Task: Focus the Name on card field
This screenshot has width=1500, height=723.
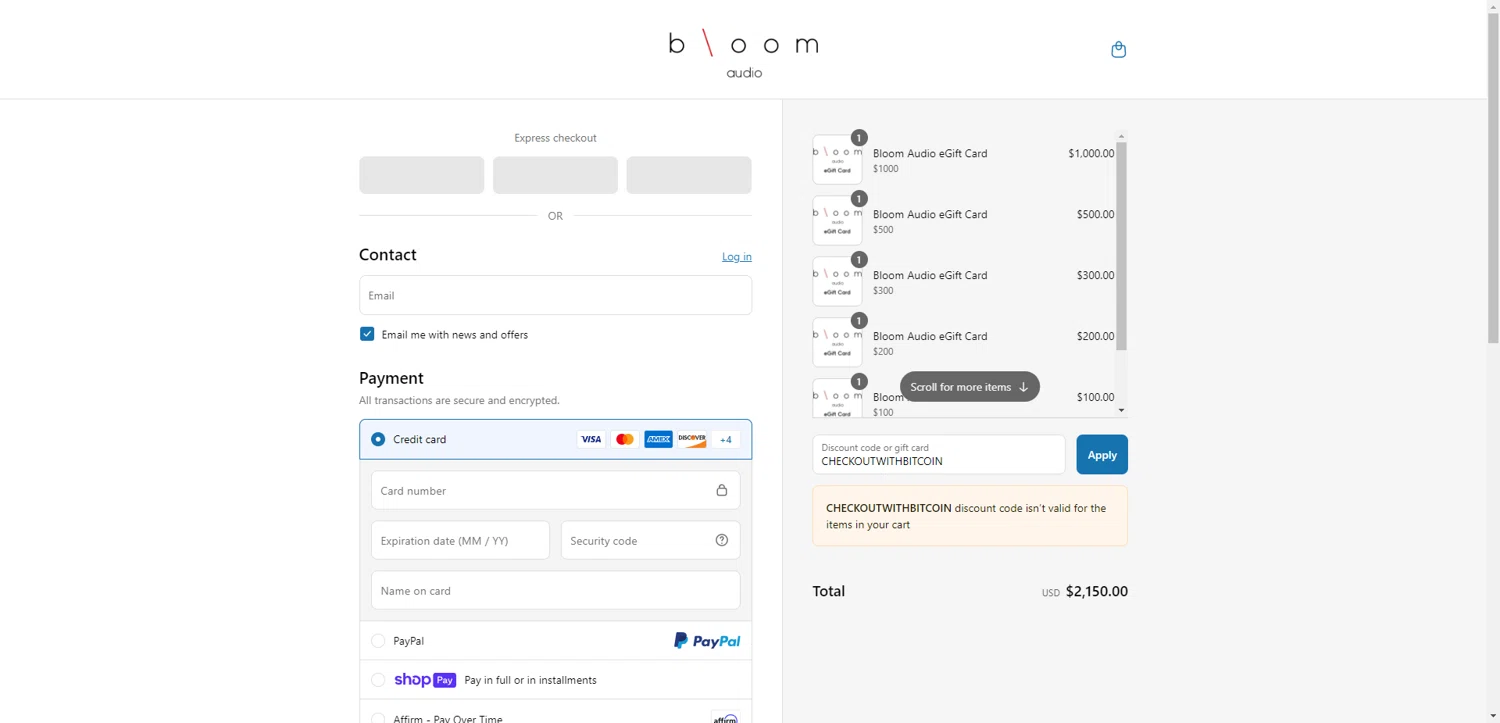Action: coord(555,590)
